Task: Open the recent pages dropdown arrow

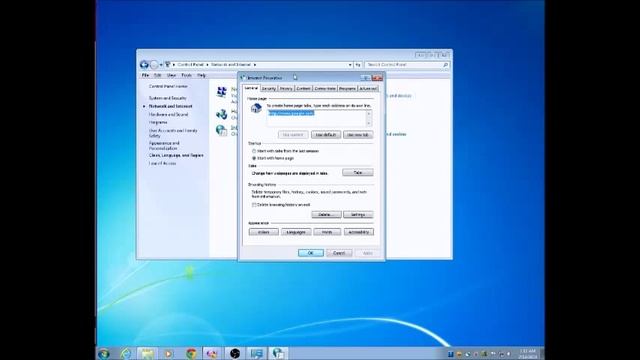Action: [x=161, y=64]
